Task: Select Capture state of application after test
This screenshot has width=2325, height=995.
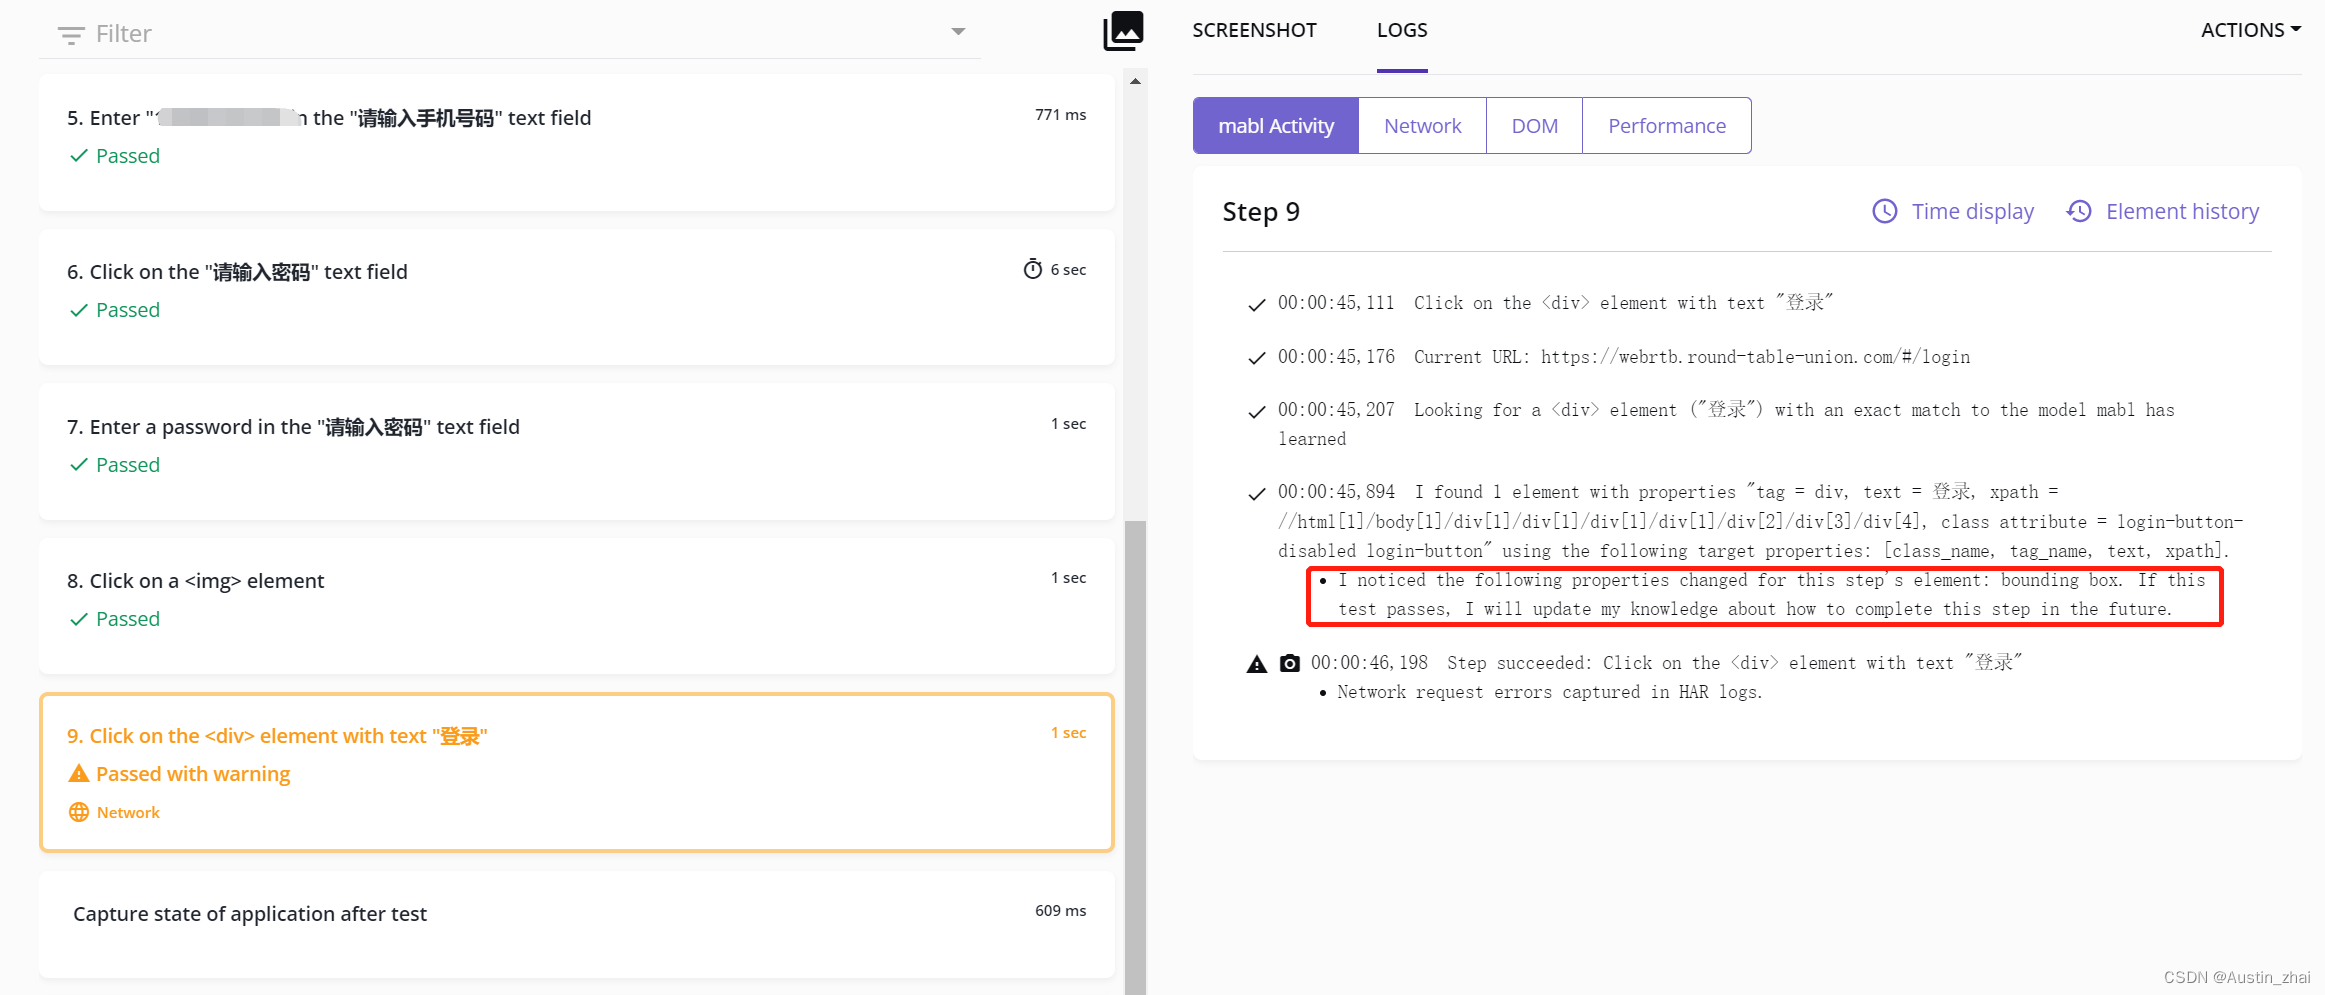Action: 576,923
